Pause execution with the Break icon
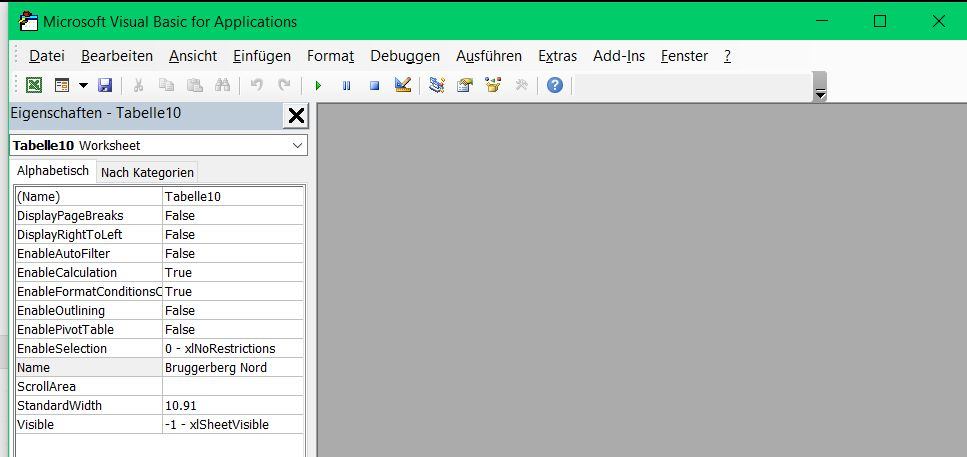The image size is (967, 457). [x=347, y=86]
